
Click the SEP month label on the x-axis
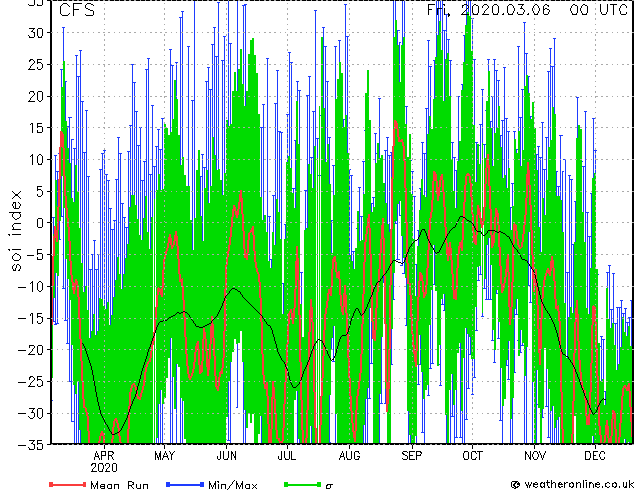pyautogui.click(x=412, y=456)
